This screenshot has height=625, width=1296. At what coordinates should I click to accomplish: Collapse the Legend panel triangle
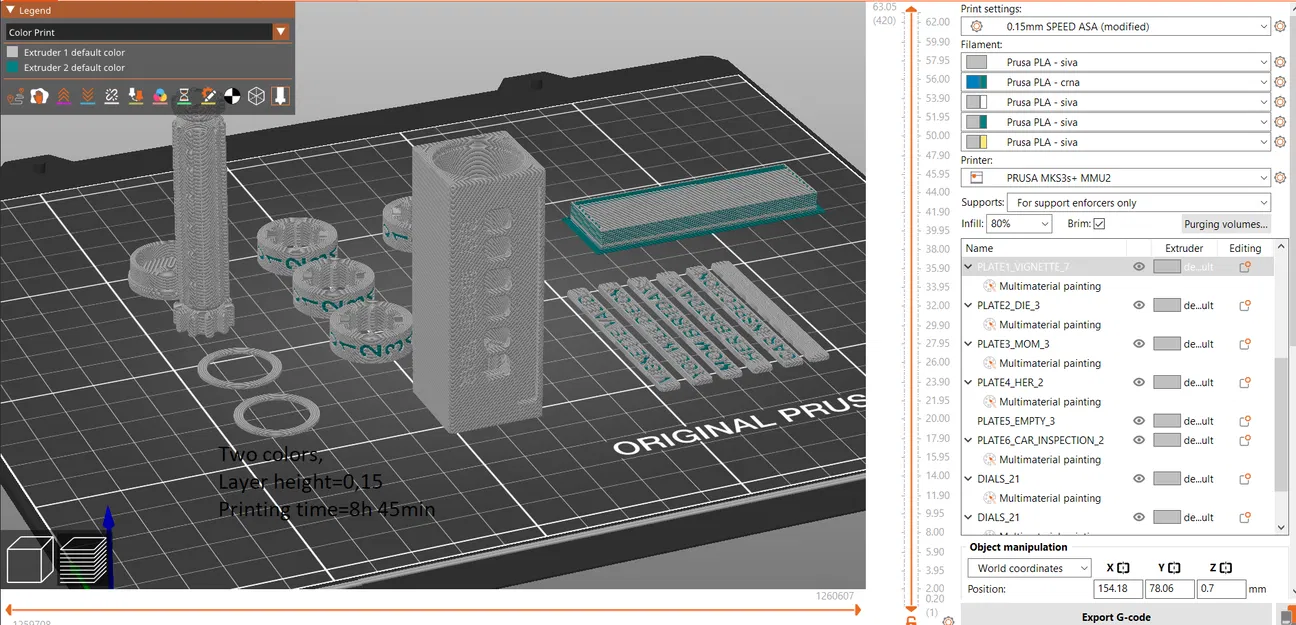pos(10,10)
